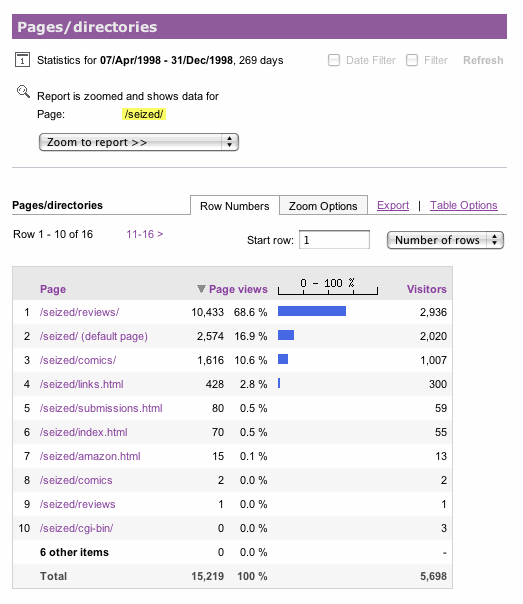This screenshot has width=523, height=604.
Task: Enable the Date Filter checkbox
Action: [334, 60]
